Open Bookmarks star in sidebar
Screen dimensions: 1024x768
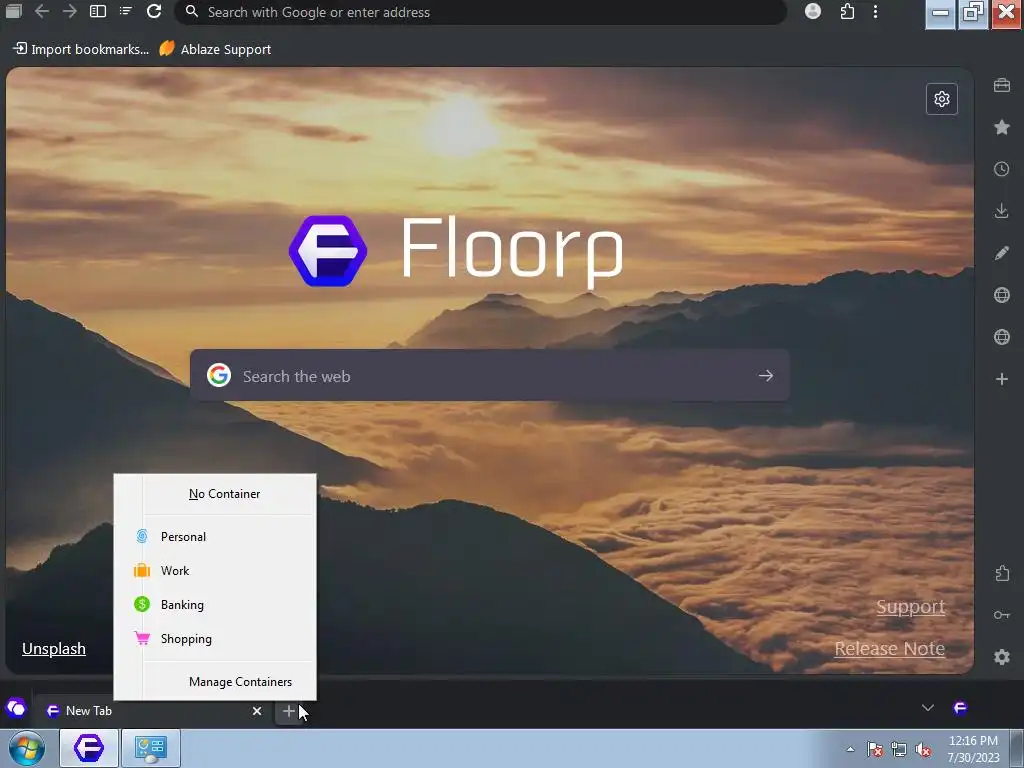pos(1002,127)
